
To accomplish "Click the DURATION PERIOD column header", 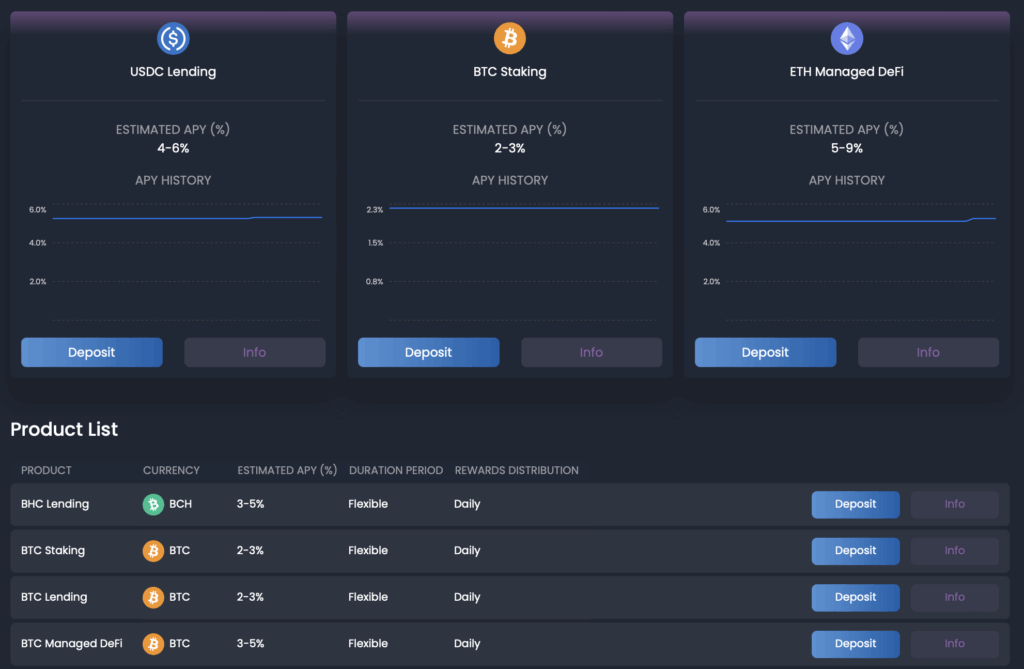I will [x=396, y=470].
